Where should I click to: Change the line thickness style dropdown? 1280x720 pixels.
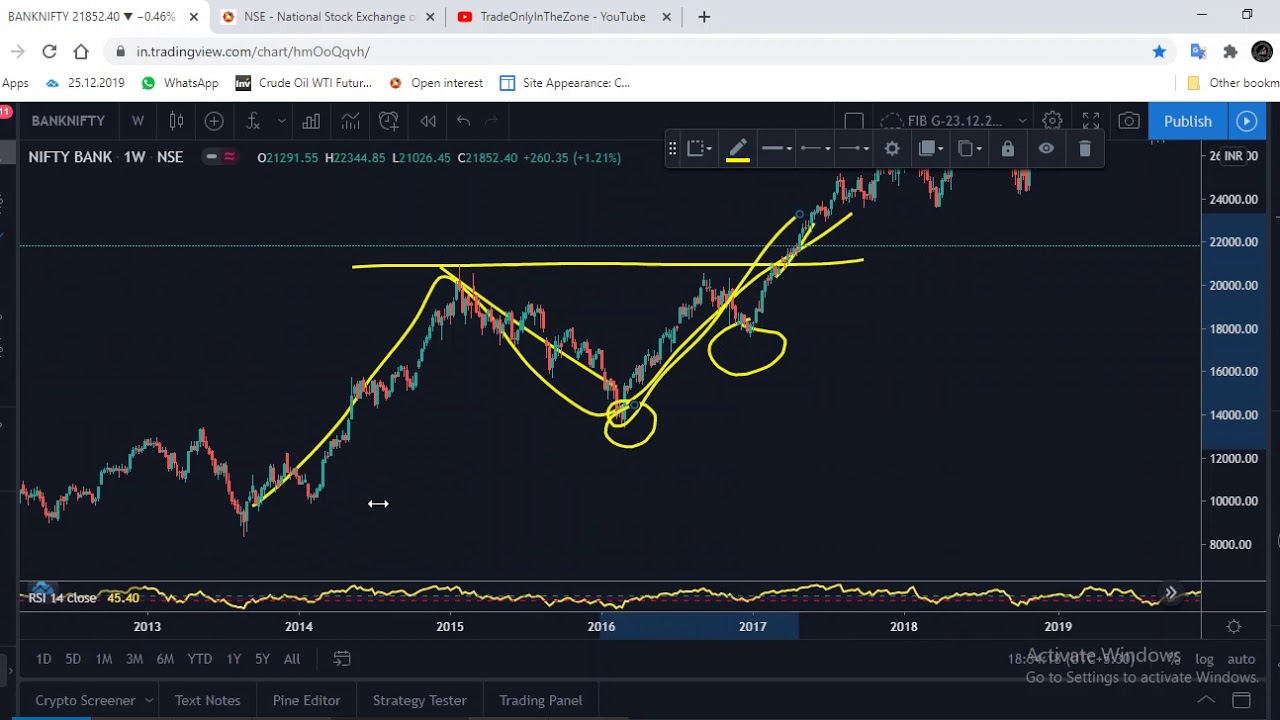777,149
